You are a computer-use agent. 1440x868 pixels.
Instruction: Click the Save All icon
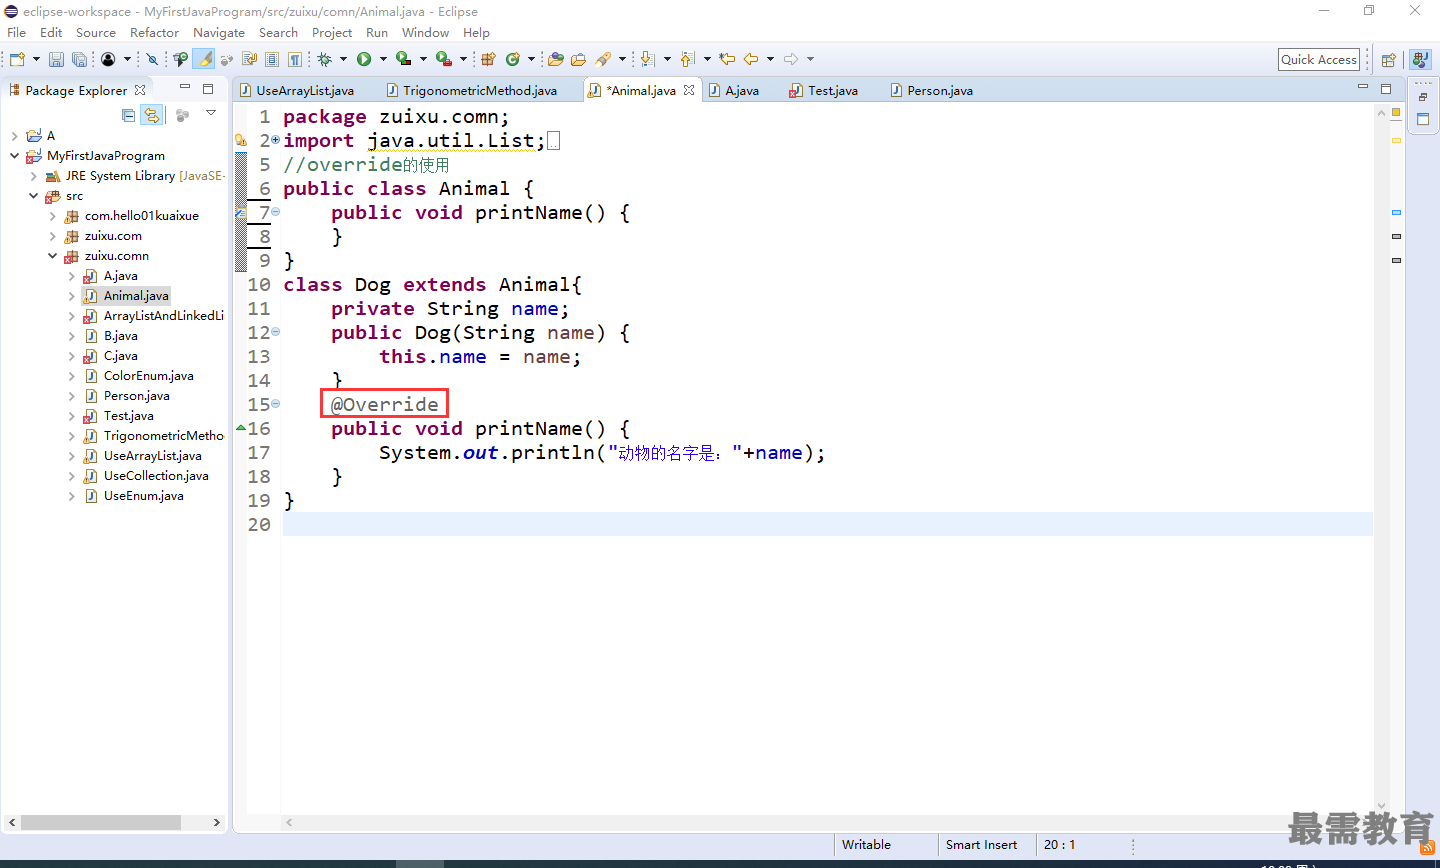[x=79, y=60]
